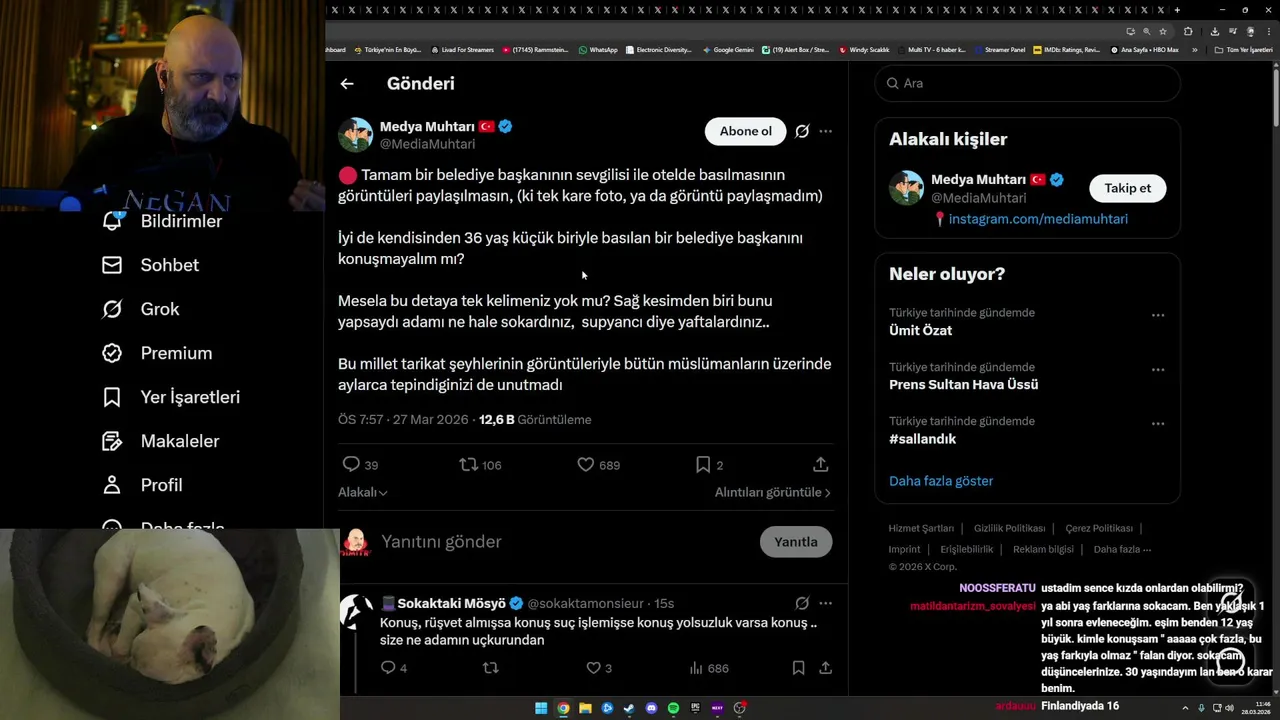Click Daha fazla göster link

point(941,481)
